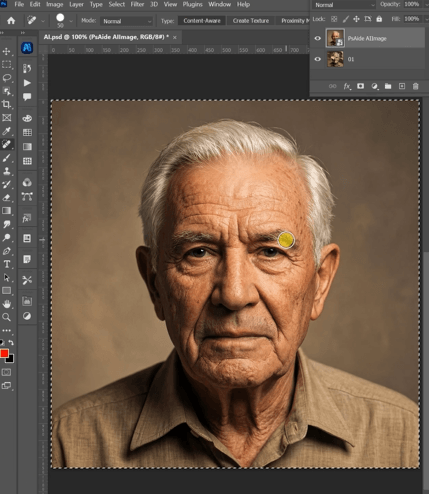Open the File menu
Image resolution: width=429 pixels, height=494 pixels.
19,4
